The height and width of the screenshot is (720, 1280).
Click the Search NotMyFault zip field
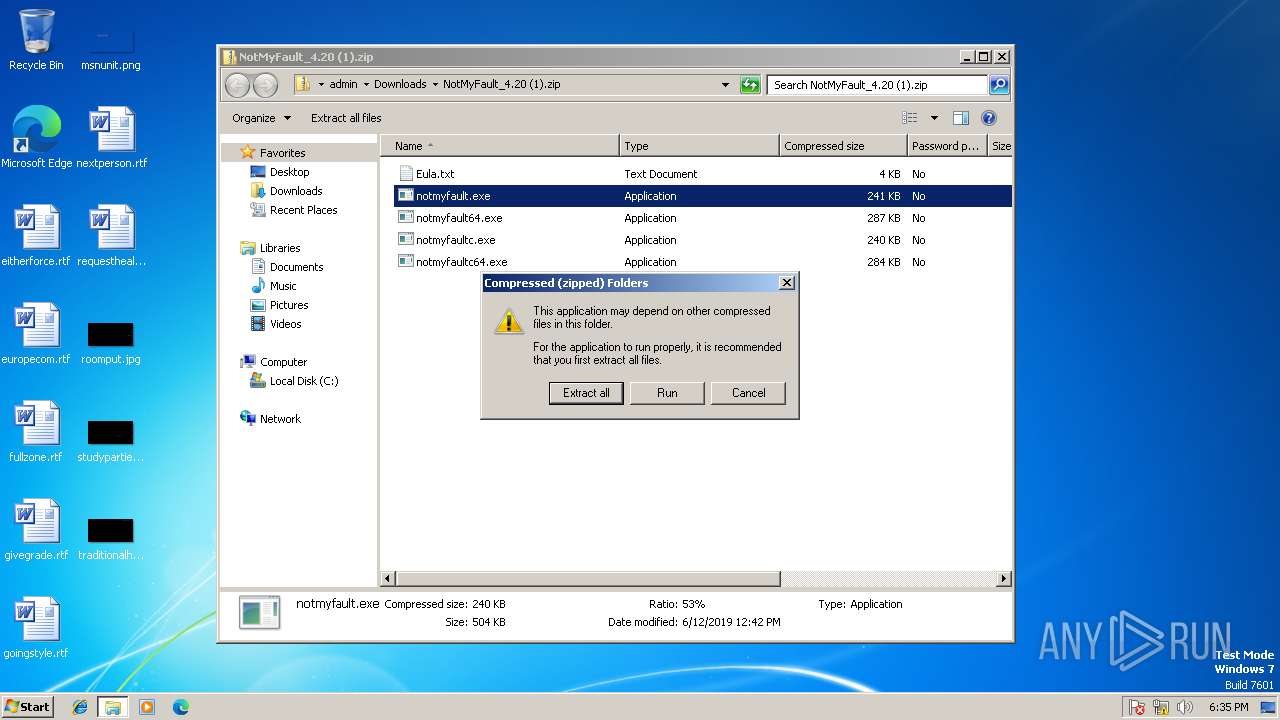tap(878, 85)
